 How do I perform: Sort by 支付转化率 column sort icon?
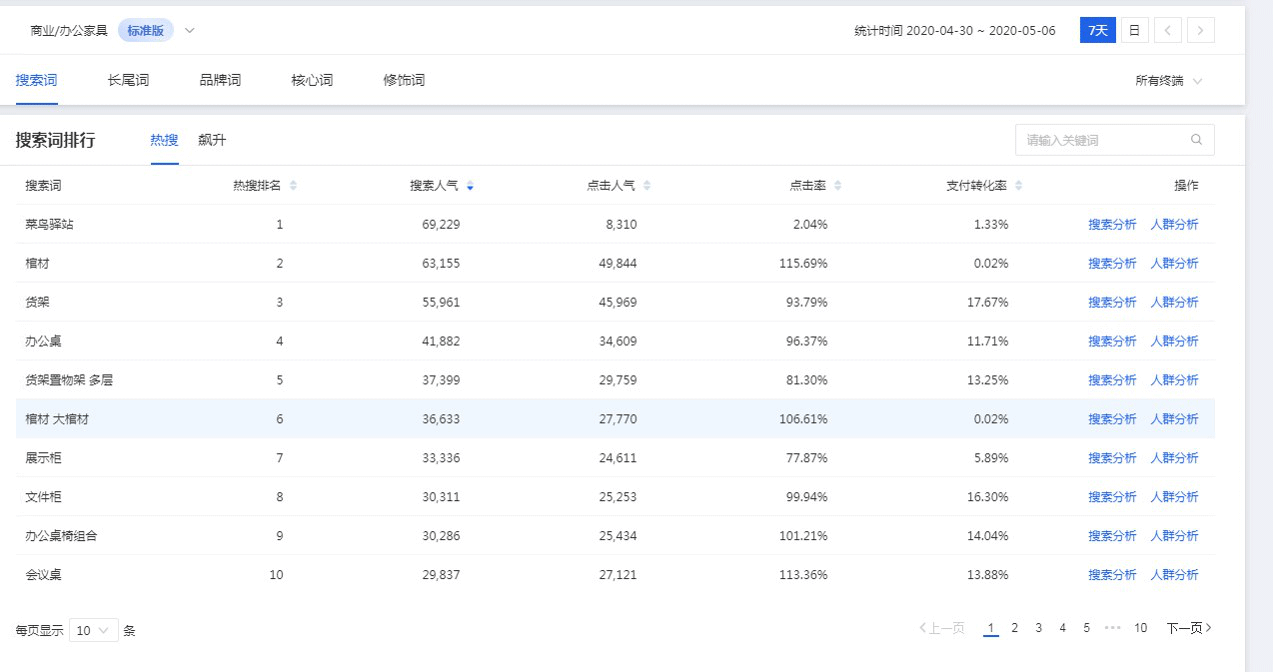pos(1018,186)
